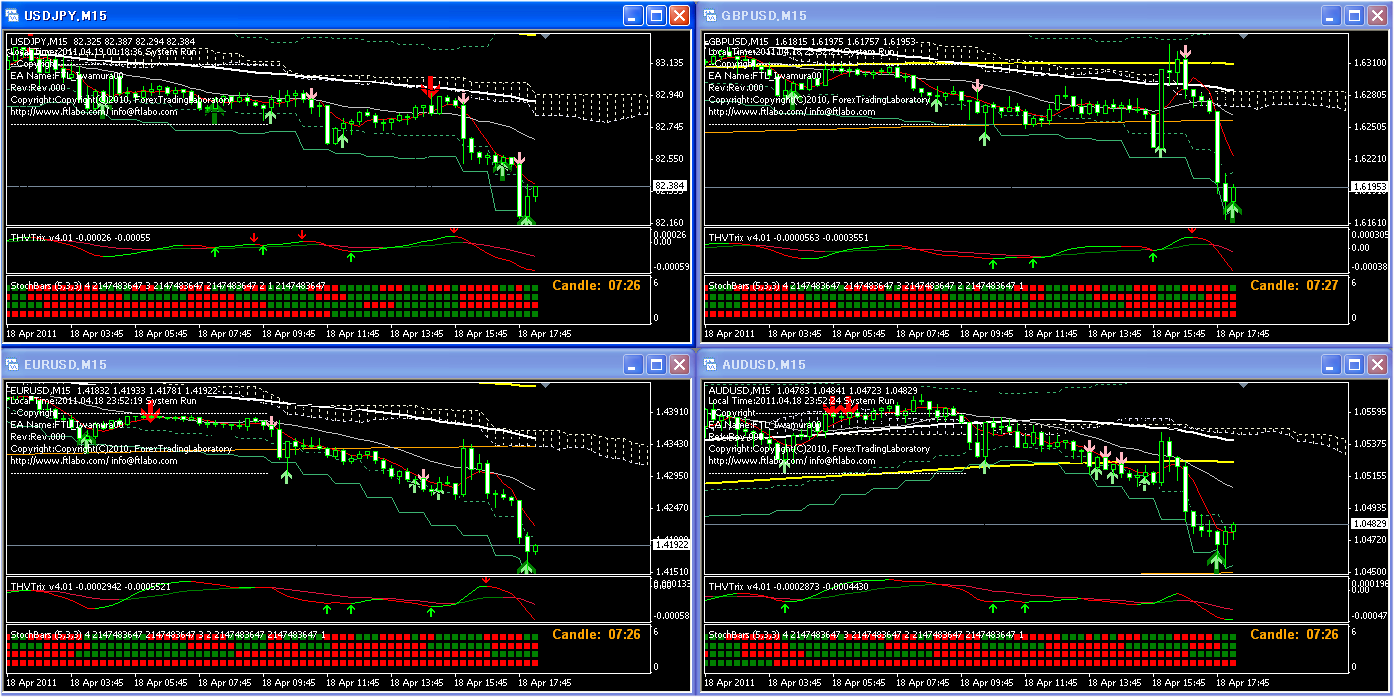This screenshot has width=1394, height=697.
Task: Select red down arrow in EURUSD THVTrix panel
Action: tap(485, 580)
